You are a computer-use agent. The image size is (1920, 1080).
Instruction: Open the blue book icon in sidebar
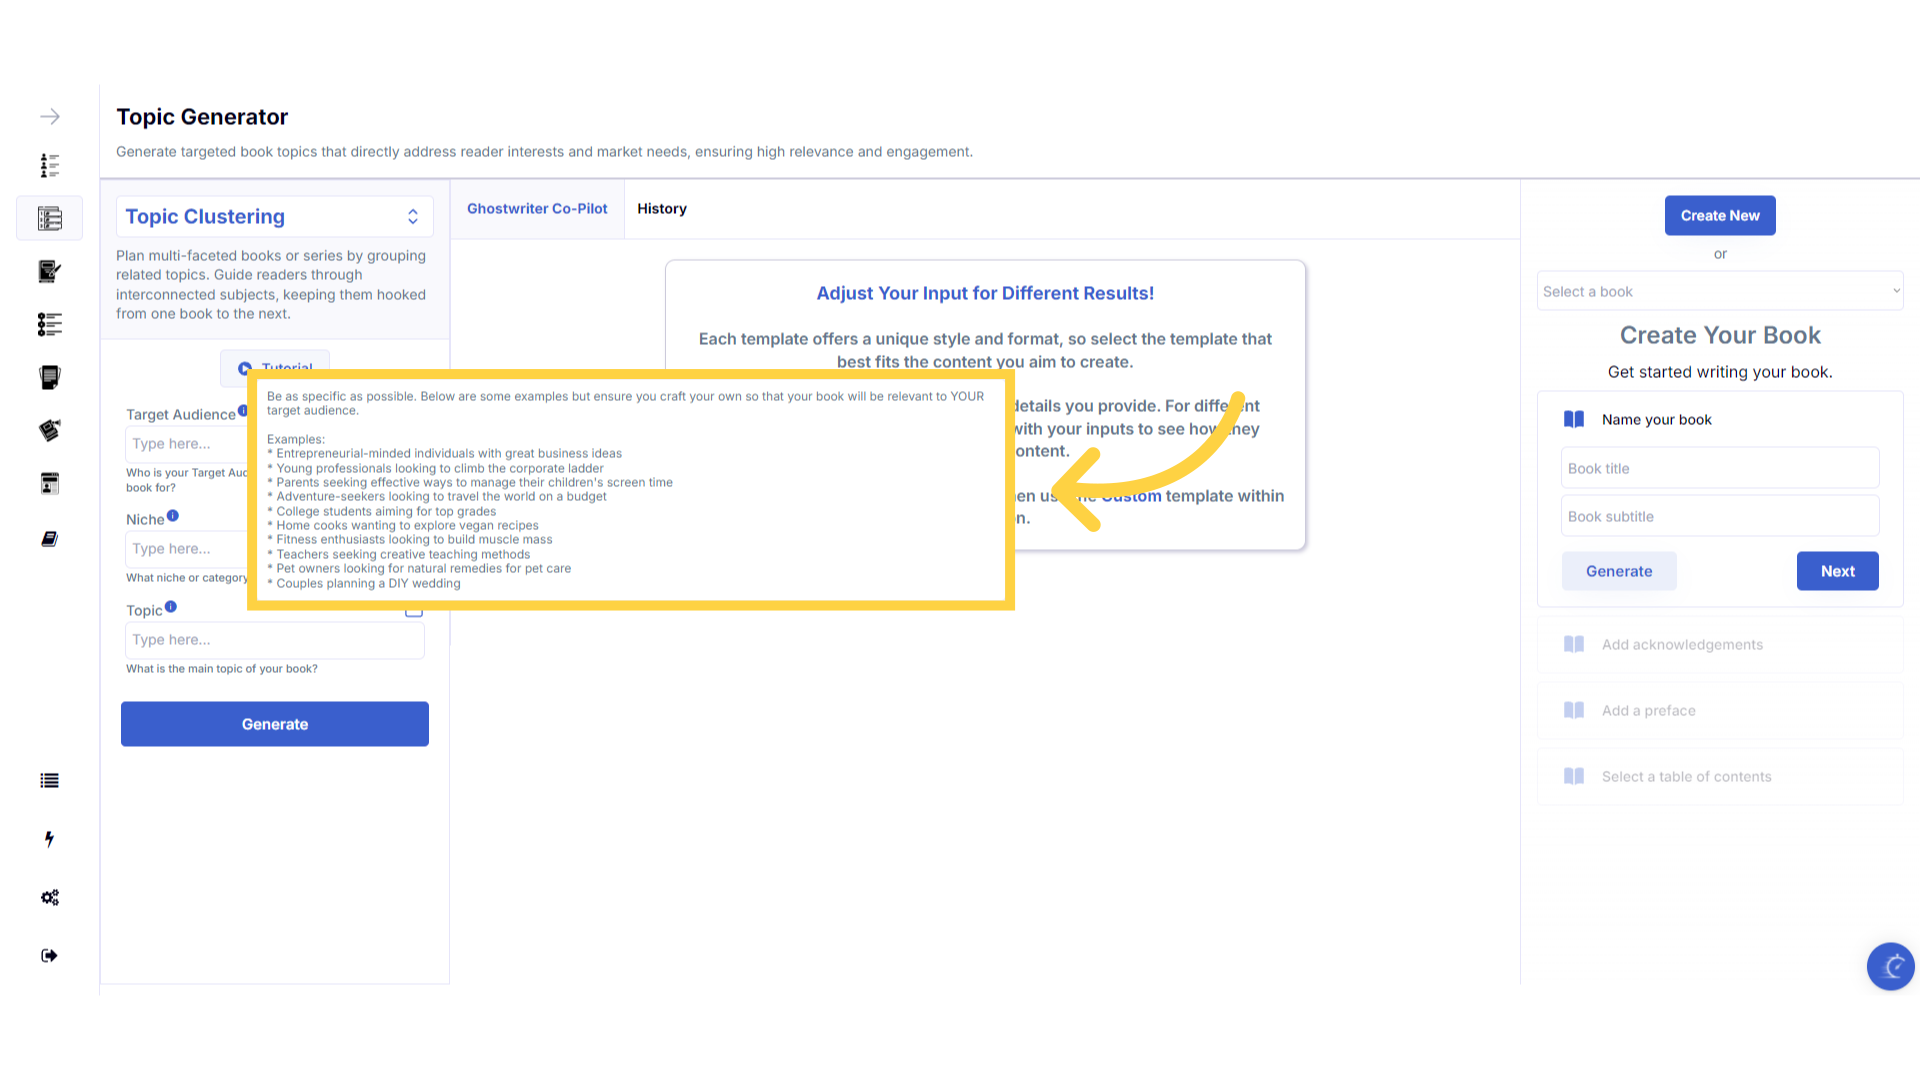tap(49, 539)
